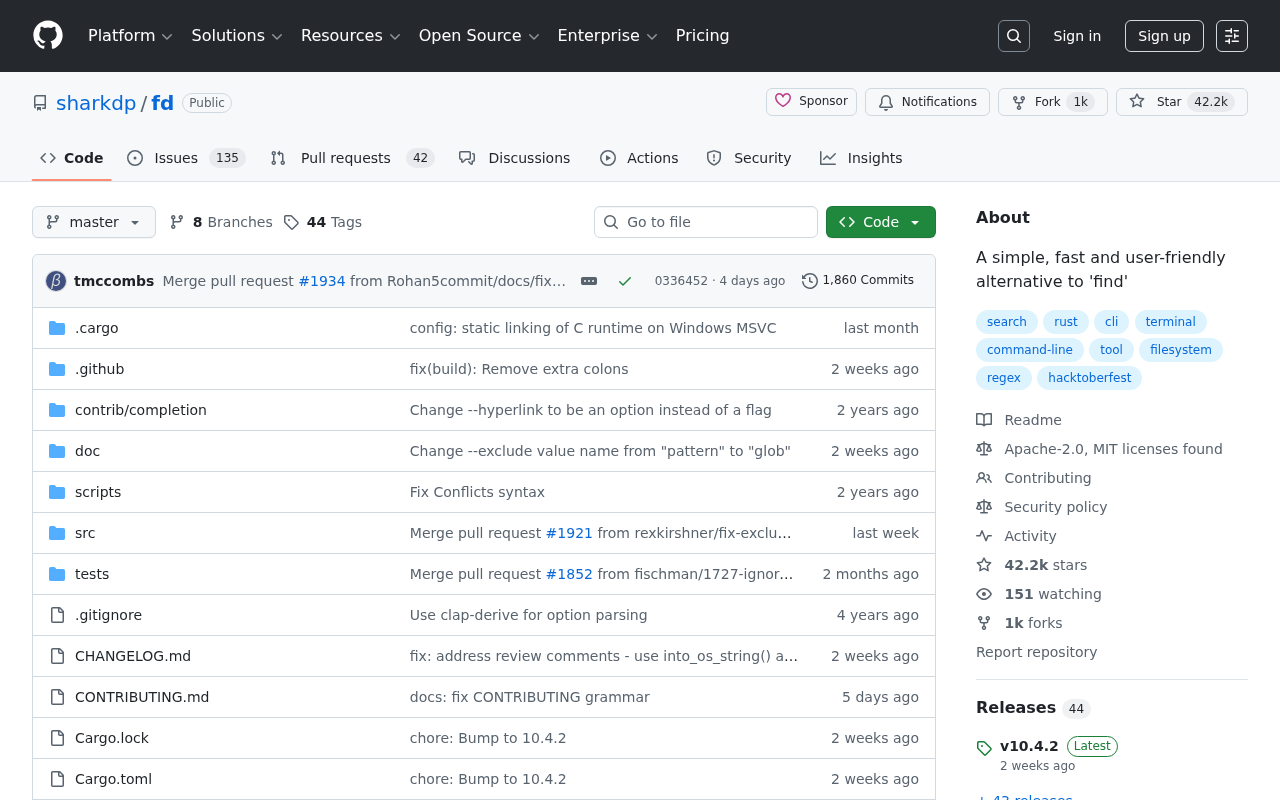Open the ellipsis on the latest commit message

pyautogui.click(x=588, y=281)
